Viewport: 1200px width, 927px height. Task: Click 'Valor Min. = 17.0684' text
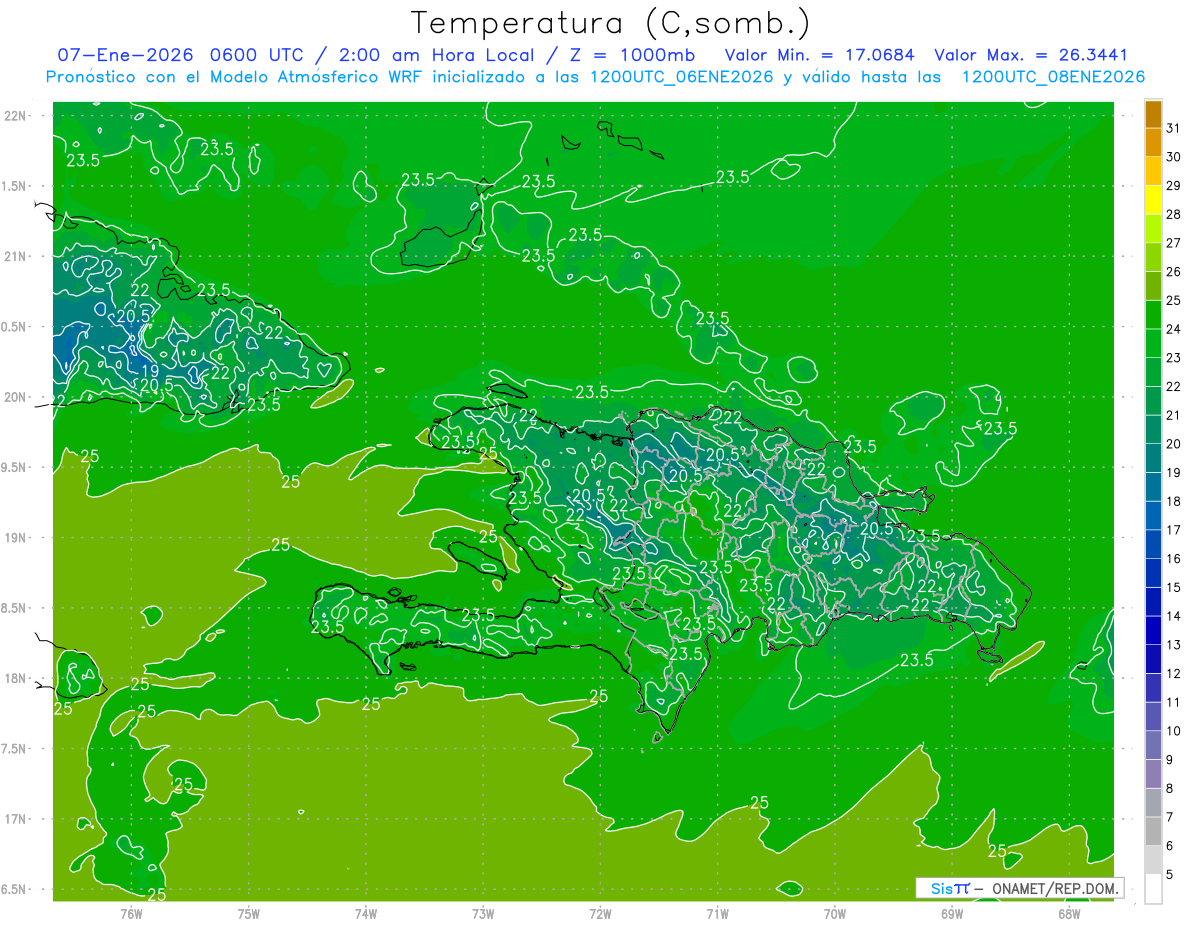pos(820,56)
